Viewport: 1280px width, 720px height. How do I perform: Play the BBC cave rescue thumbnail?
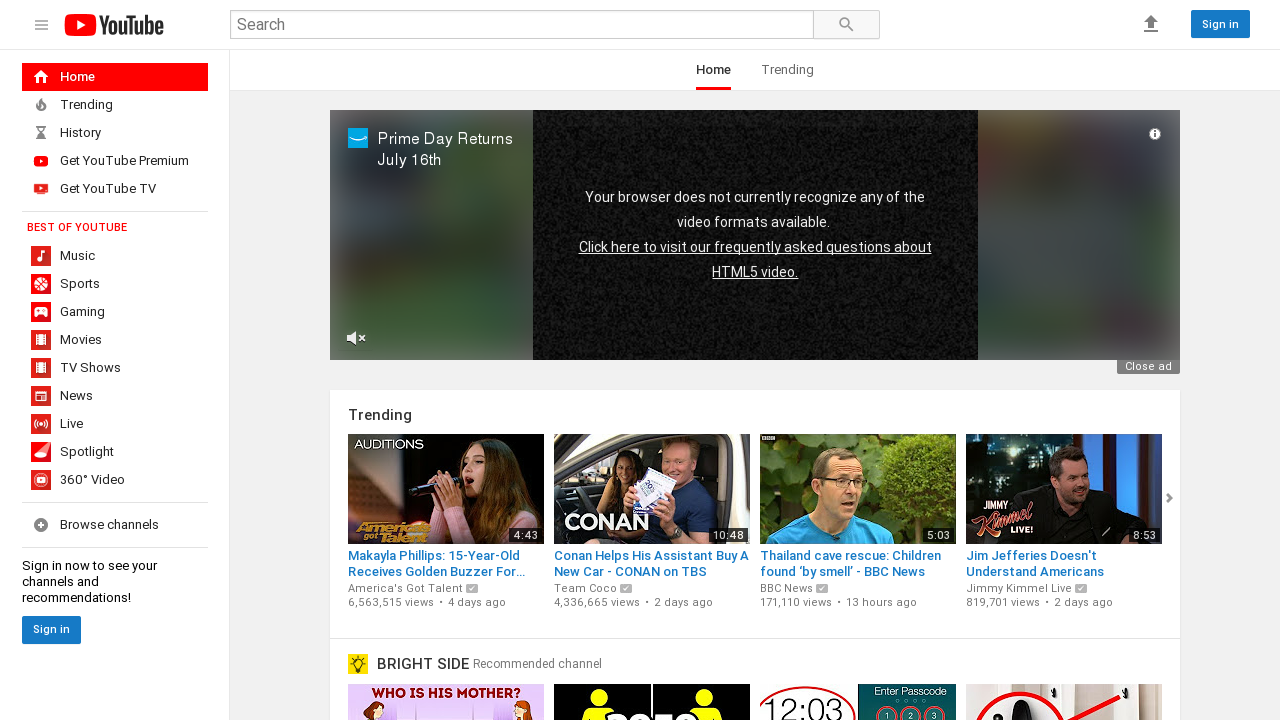858,489
